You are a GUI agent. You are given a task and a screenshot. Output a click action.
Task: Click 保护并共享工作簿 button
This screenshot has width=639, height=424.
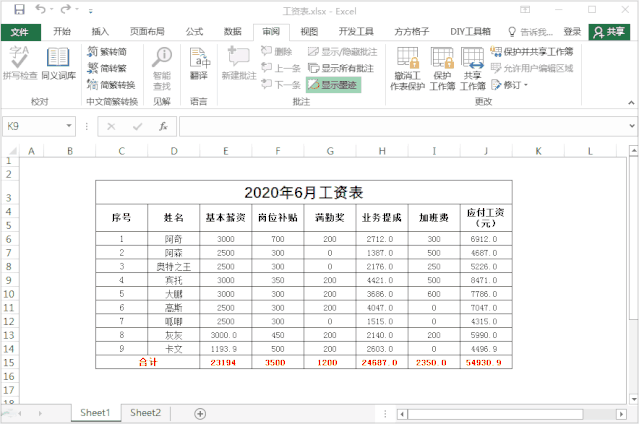pos(532,51)
